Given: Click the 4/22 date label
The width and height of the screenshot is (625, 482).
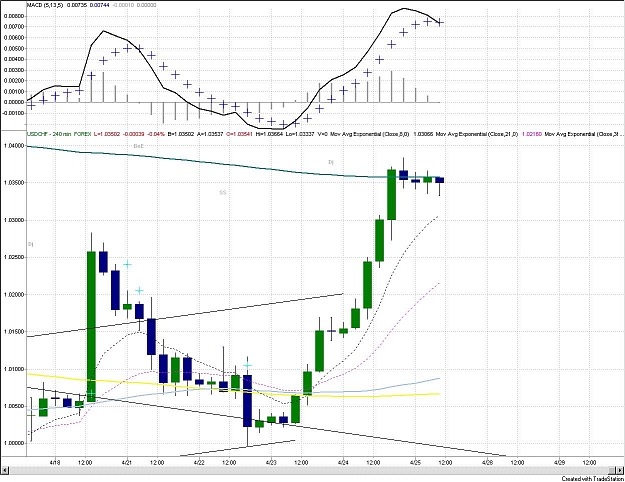Looking at the screenshot, I should (199, 462).
